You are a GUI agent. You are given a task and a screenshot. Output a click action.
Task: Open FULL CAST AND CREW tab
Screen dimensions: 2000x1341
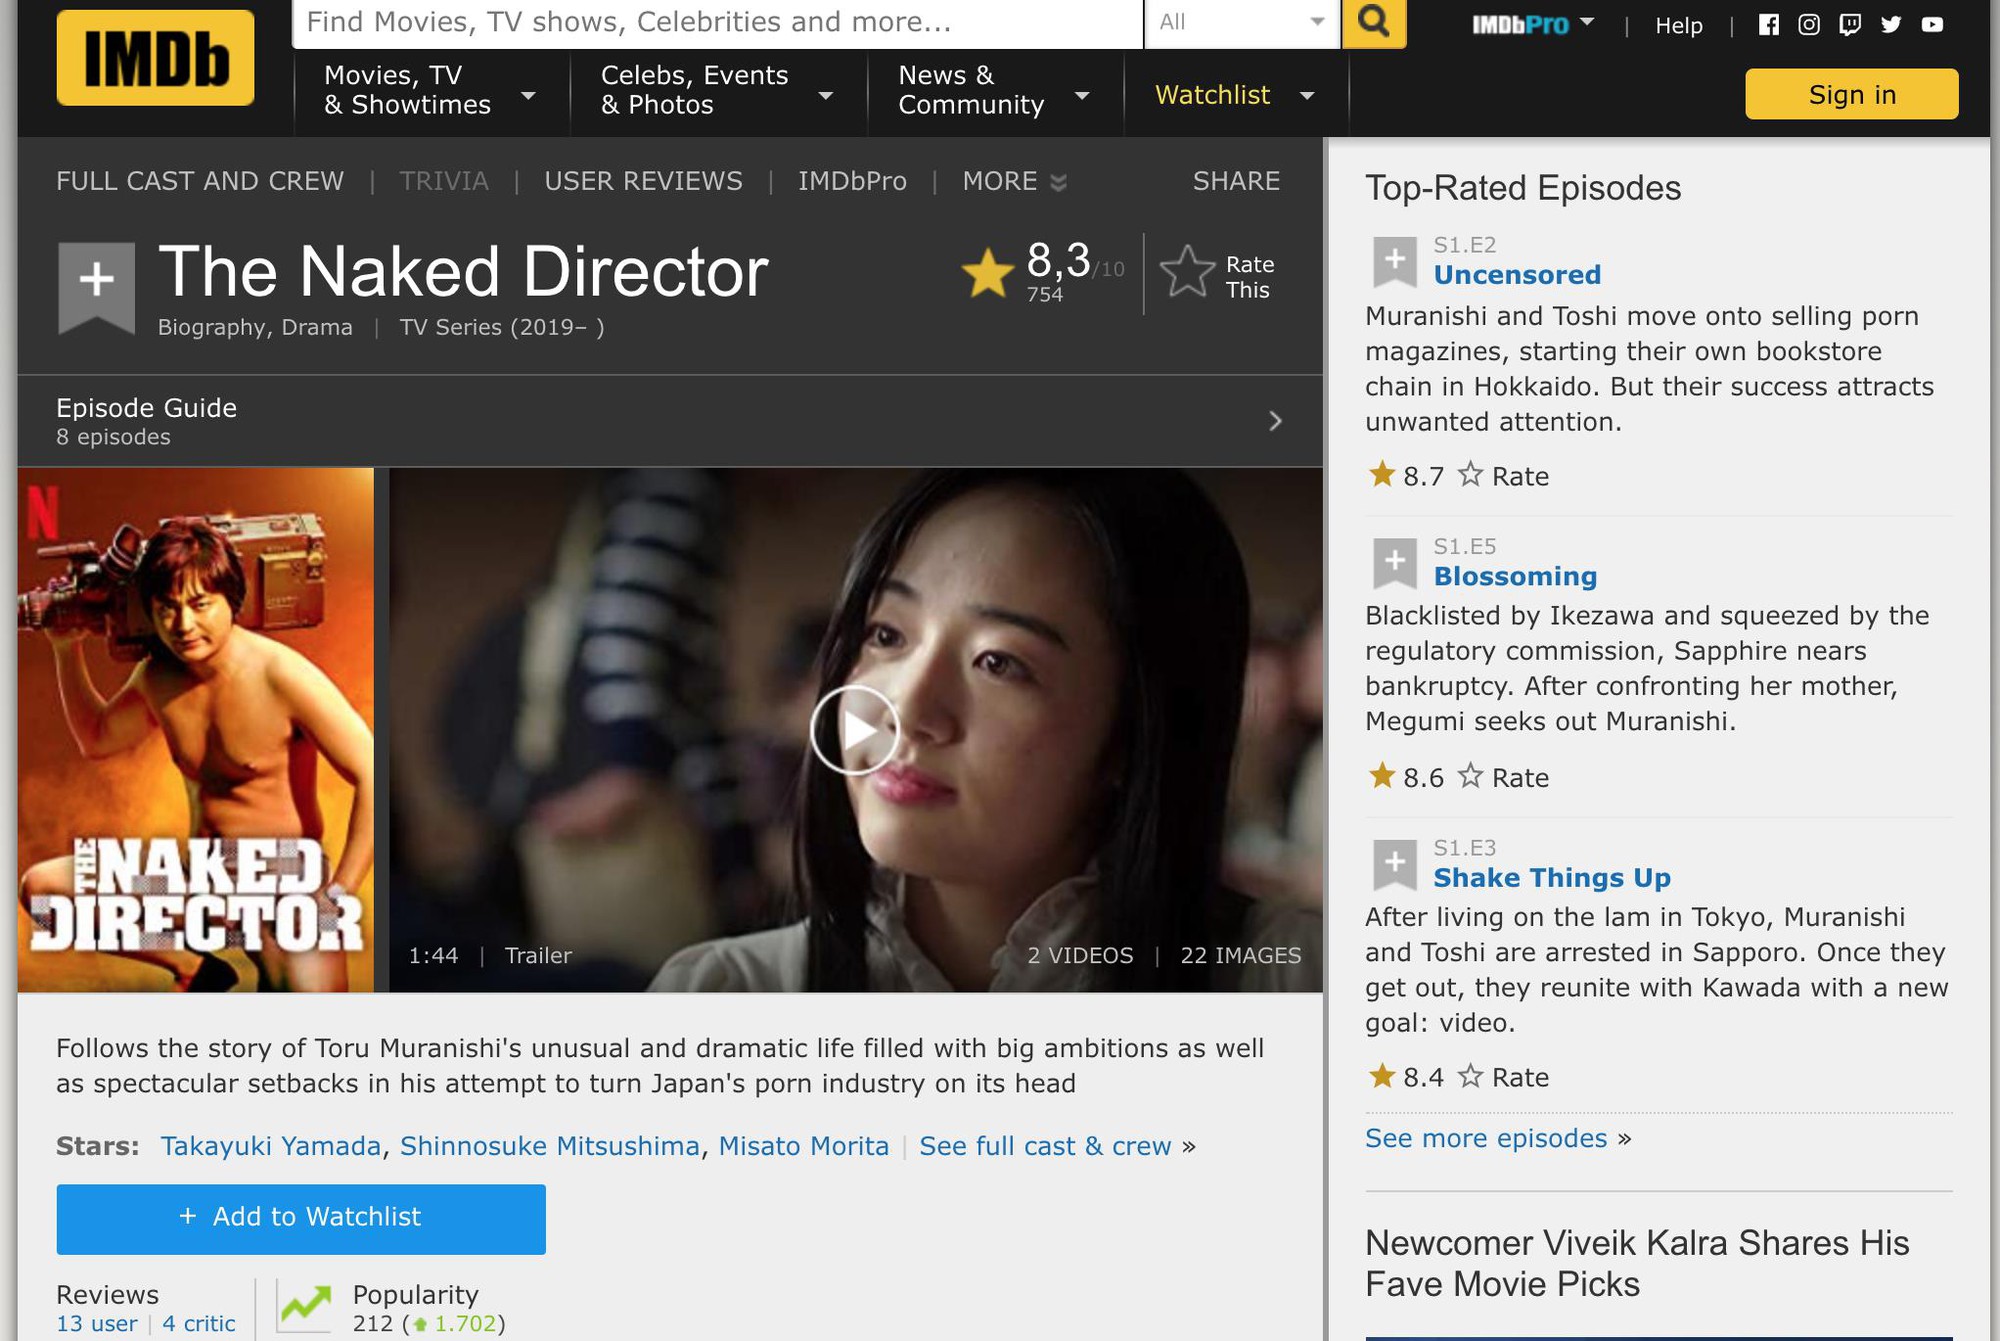click(200, 181)
